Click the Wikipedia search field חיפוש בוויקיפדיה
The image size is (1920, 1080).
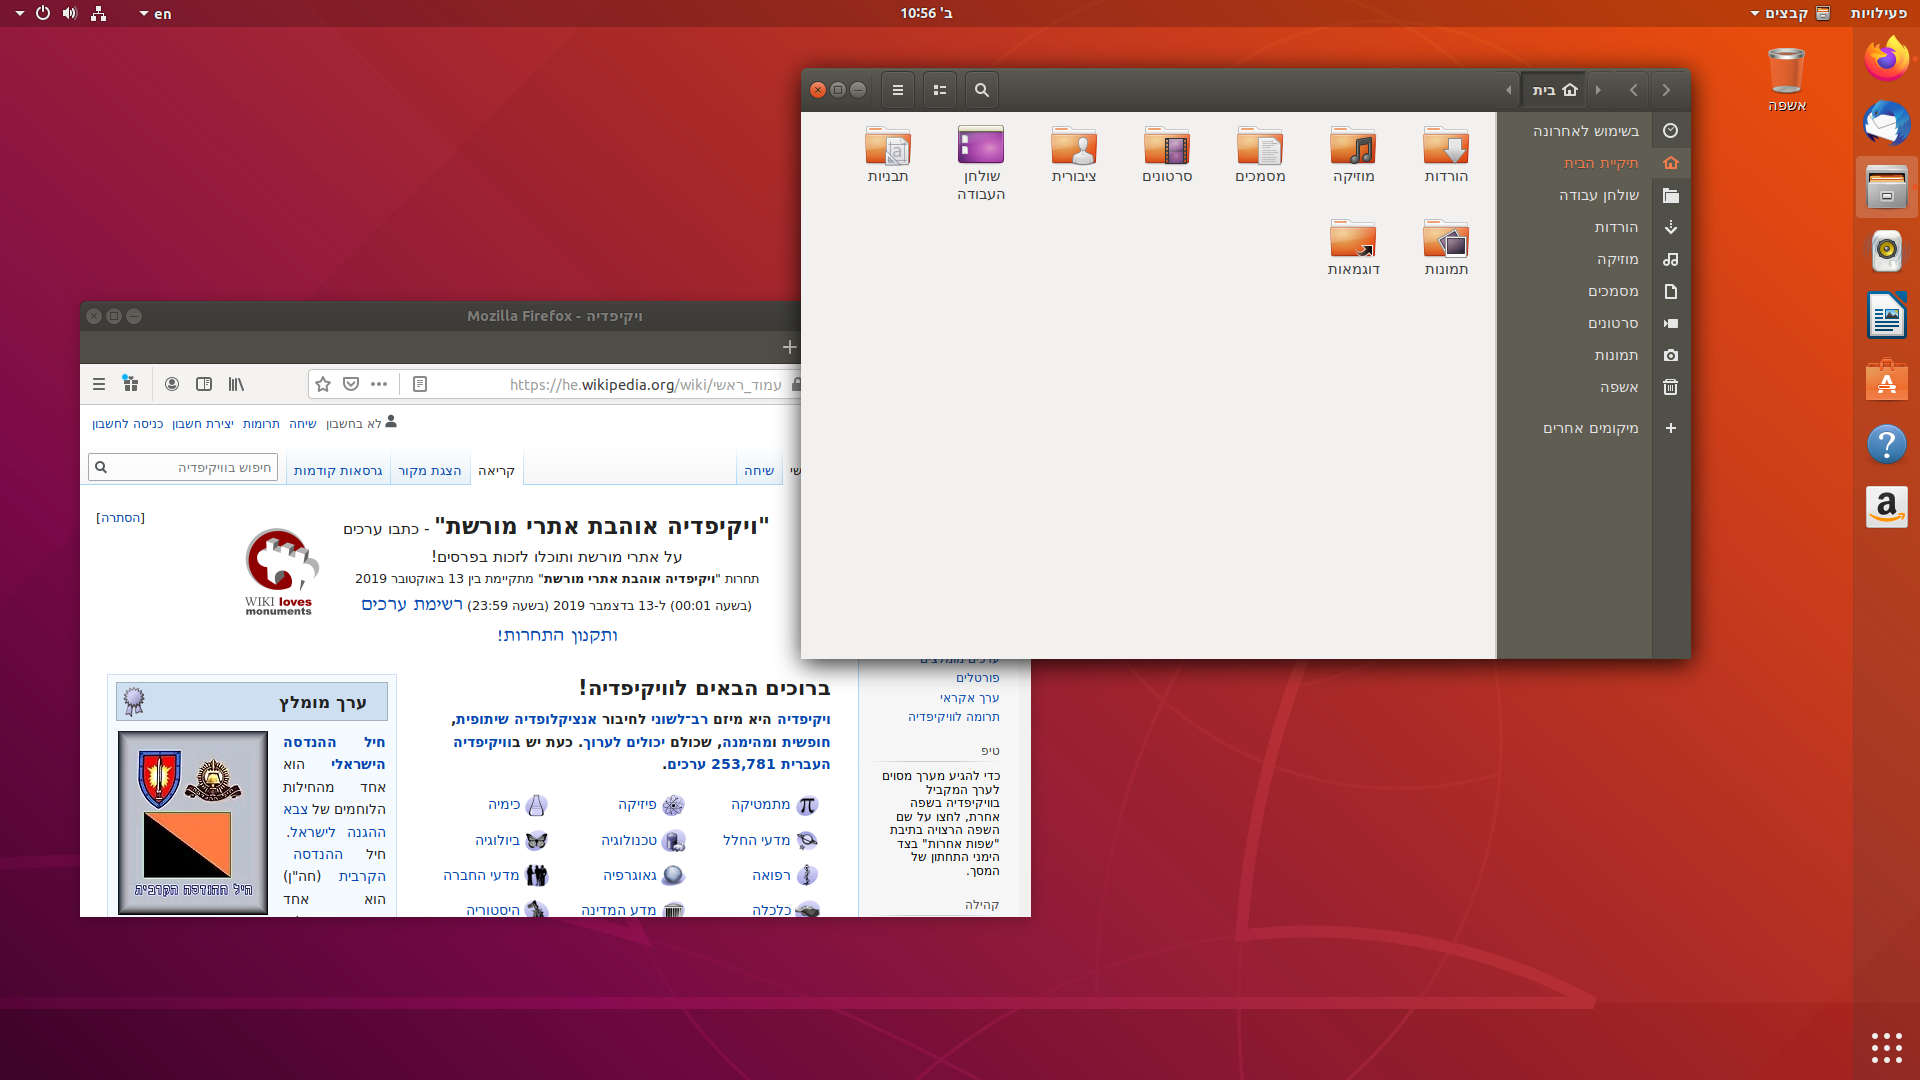(183, 466)
